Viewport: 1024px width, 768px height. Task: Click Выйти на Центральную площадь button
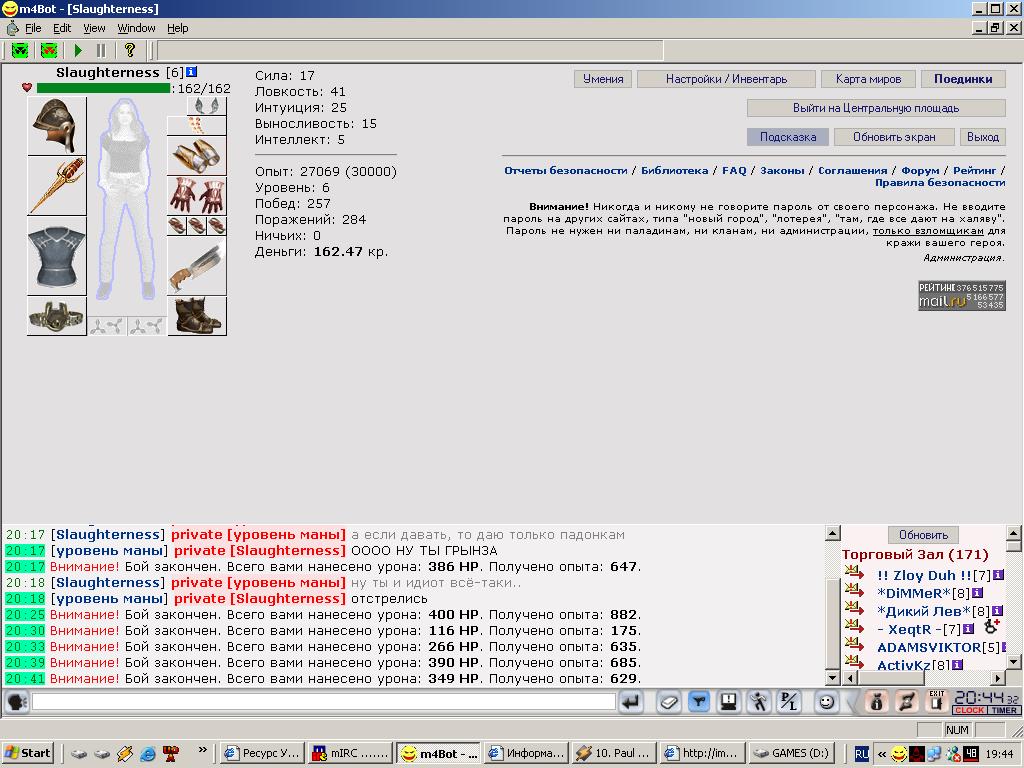click(876, 108)
